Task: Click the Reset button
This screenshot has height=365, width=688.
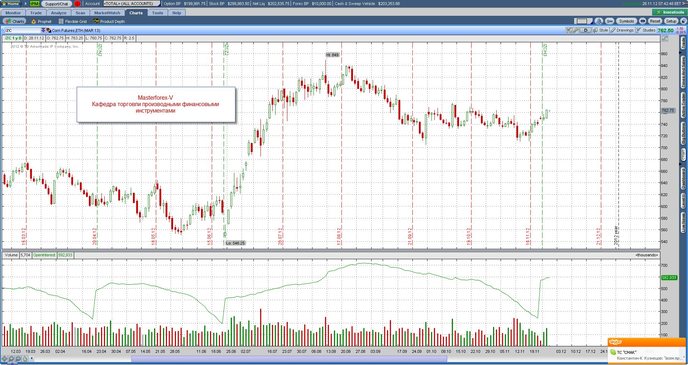Action: [x=655, y=21]
